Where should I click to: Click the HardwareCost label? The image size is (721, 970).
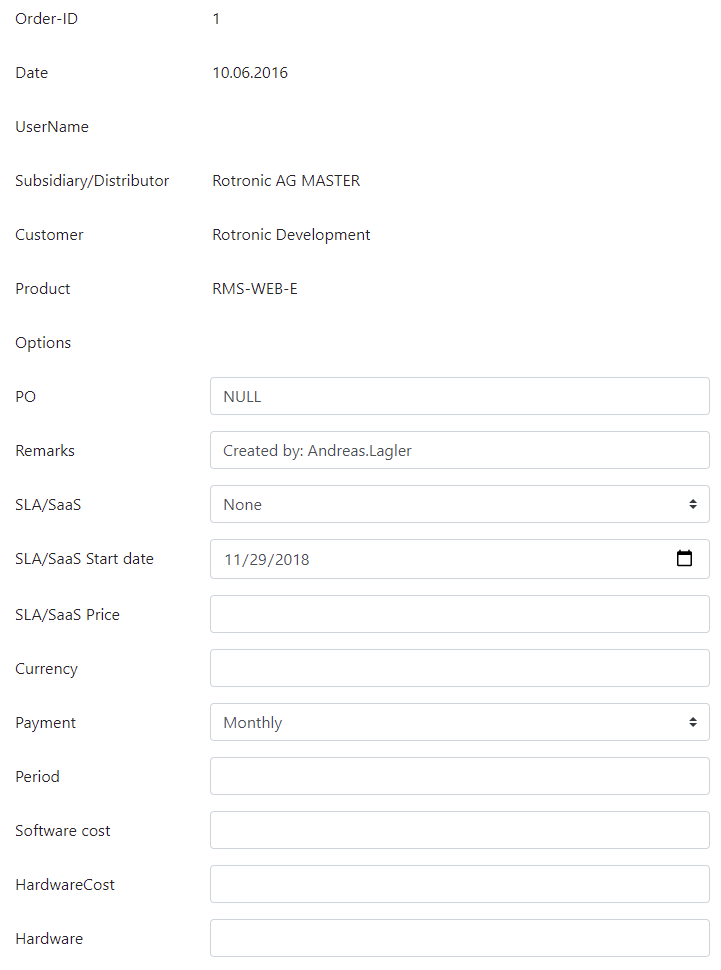point(65,885)
